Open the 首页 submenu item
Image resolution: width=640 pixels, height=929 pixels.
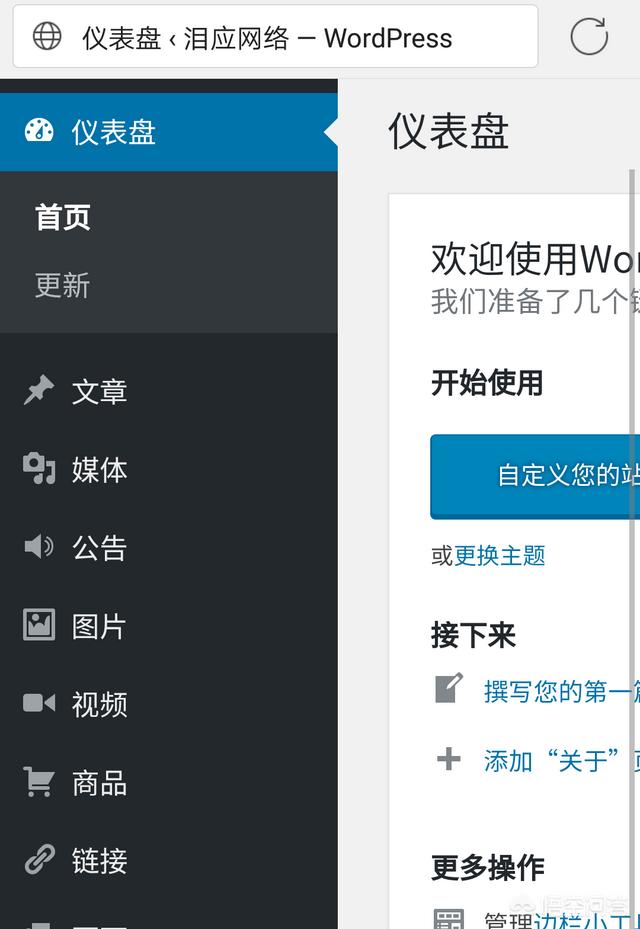tap(63, 217)
